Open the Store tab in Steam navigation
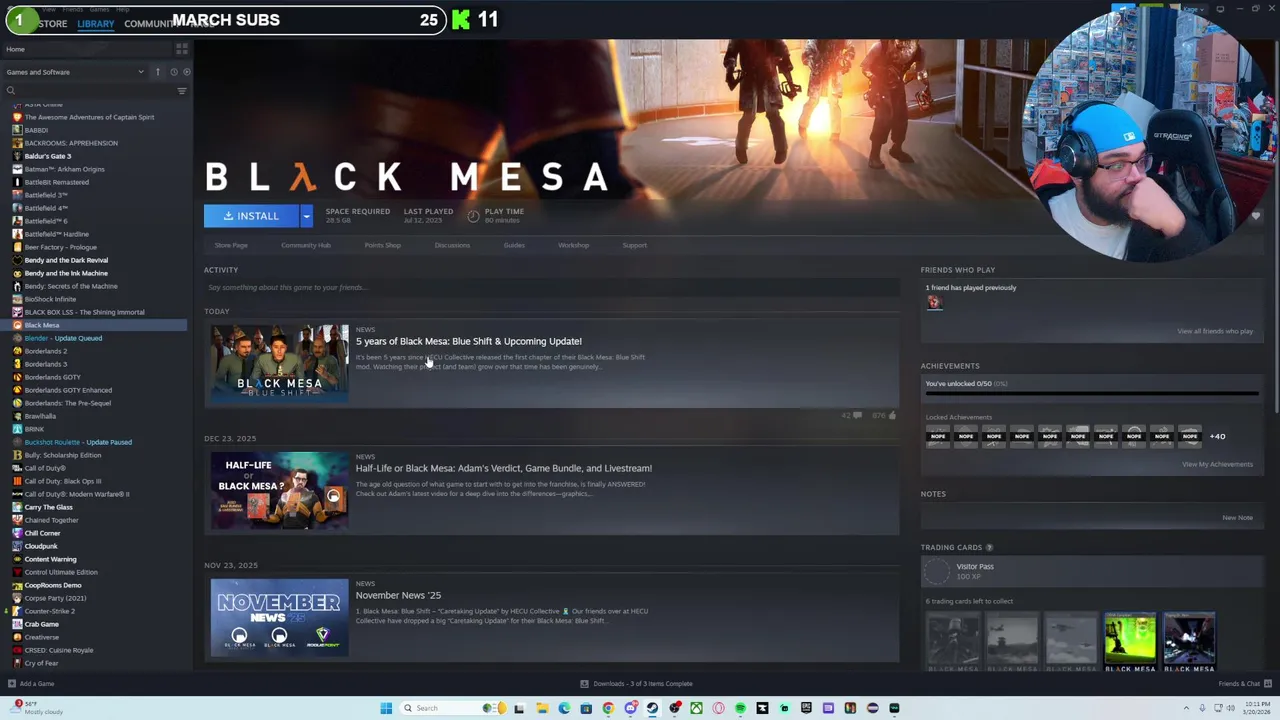This screenshot has width=1280, height=720. point(52,24)
